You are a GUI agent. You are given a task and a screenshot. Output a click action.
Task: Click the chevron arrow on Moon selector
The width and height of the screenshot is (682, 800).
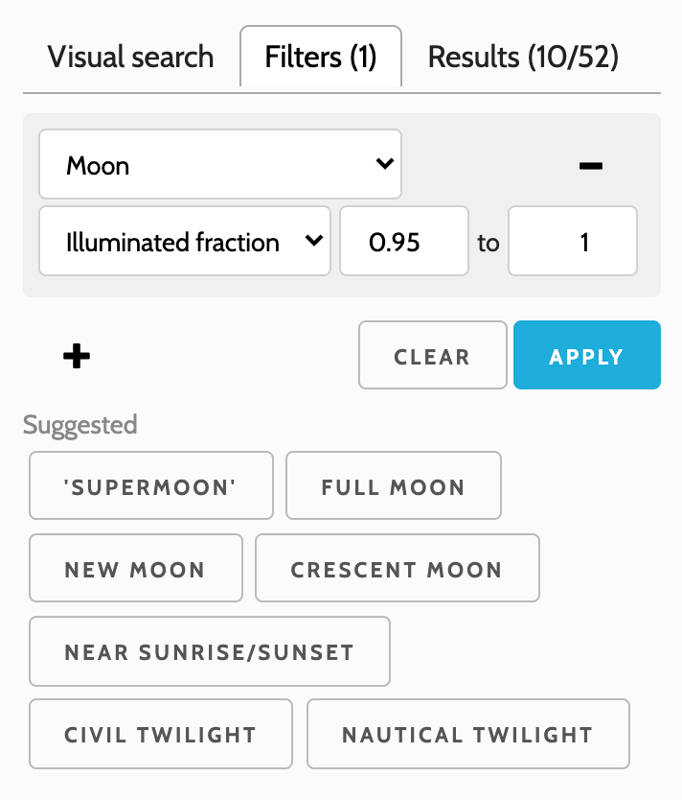384,164
